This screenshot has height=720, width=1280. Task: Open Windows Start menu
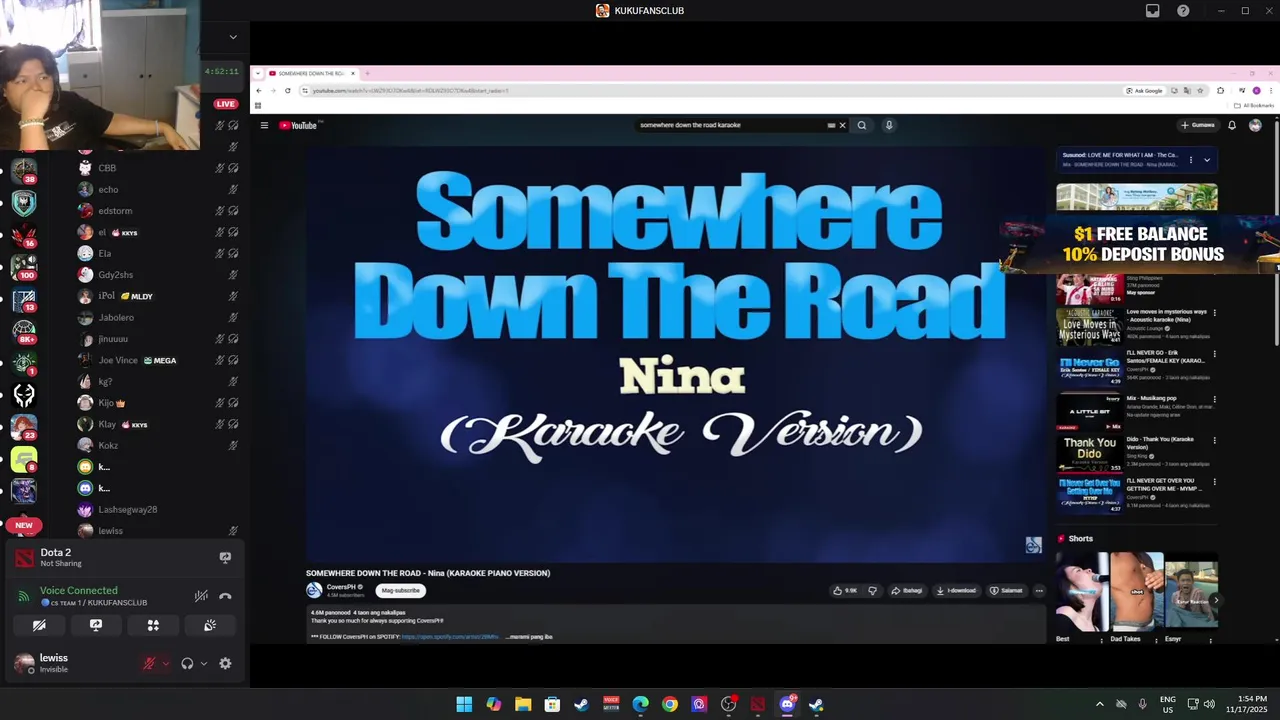click(464, 704)
